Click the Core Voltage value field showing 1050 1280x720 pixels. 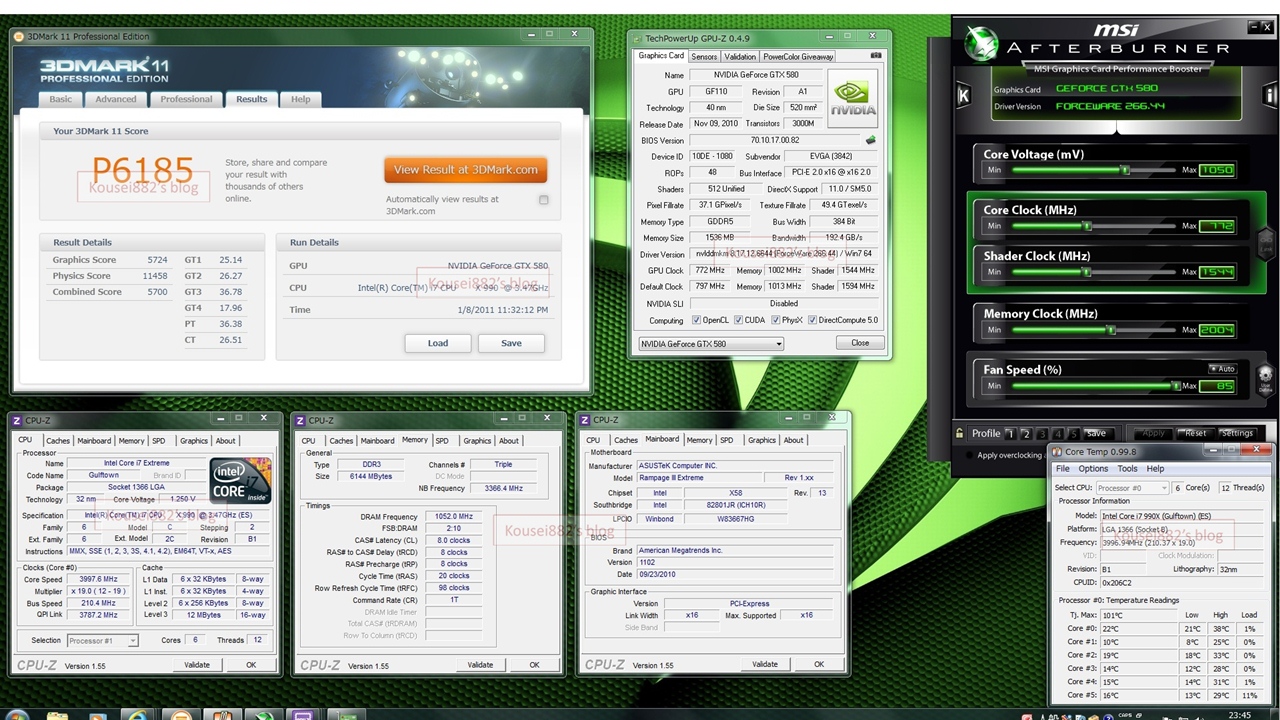1217,170
